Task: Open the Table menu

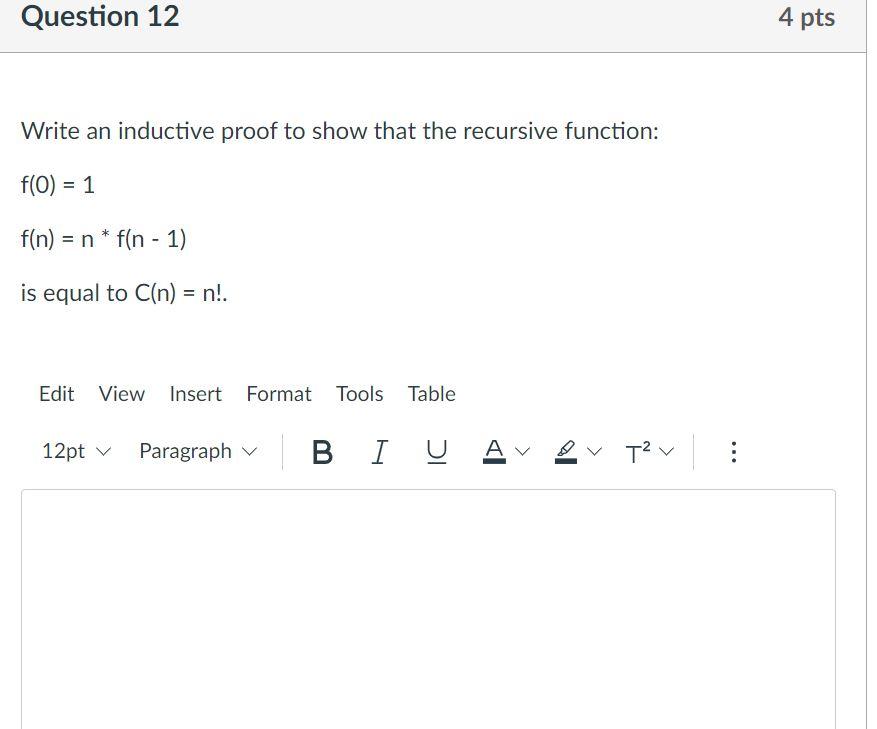Action: pyautogui.click(x=431, y=394)
